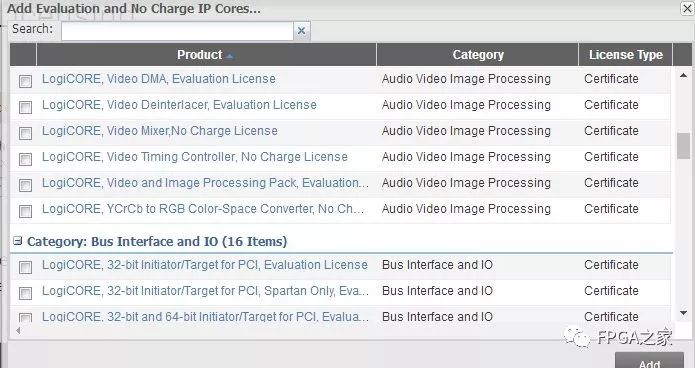Check the 32-bit Initiator/Target PCI Evaluation box
The width and height of the screenshot is (695, 368).
pyautogui.click(x=25, y=267)
